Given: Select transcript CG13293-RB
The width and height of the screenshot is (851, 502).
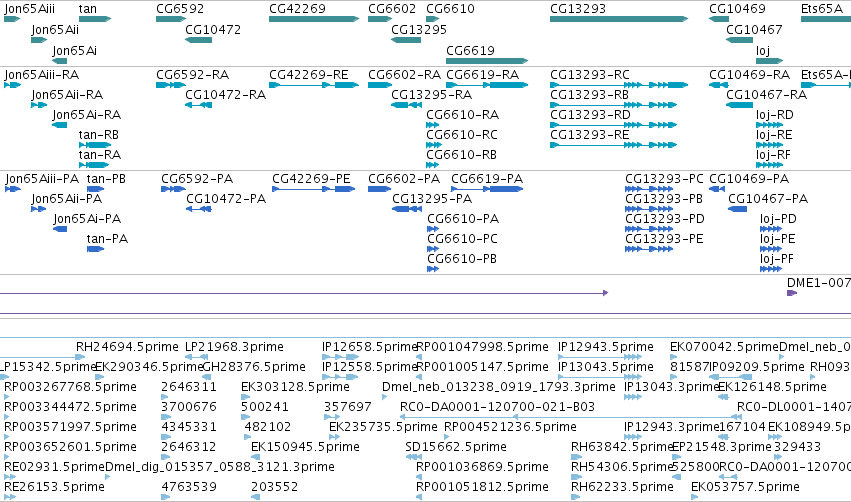Looking at the screenshot, I should click(x=589, y=95).
